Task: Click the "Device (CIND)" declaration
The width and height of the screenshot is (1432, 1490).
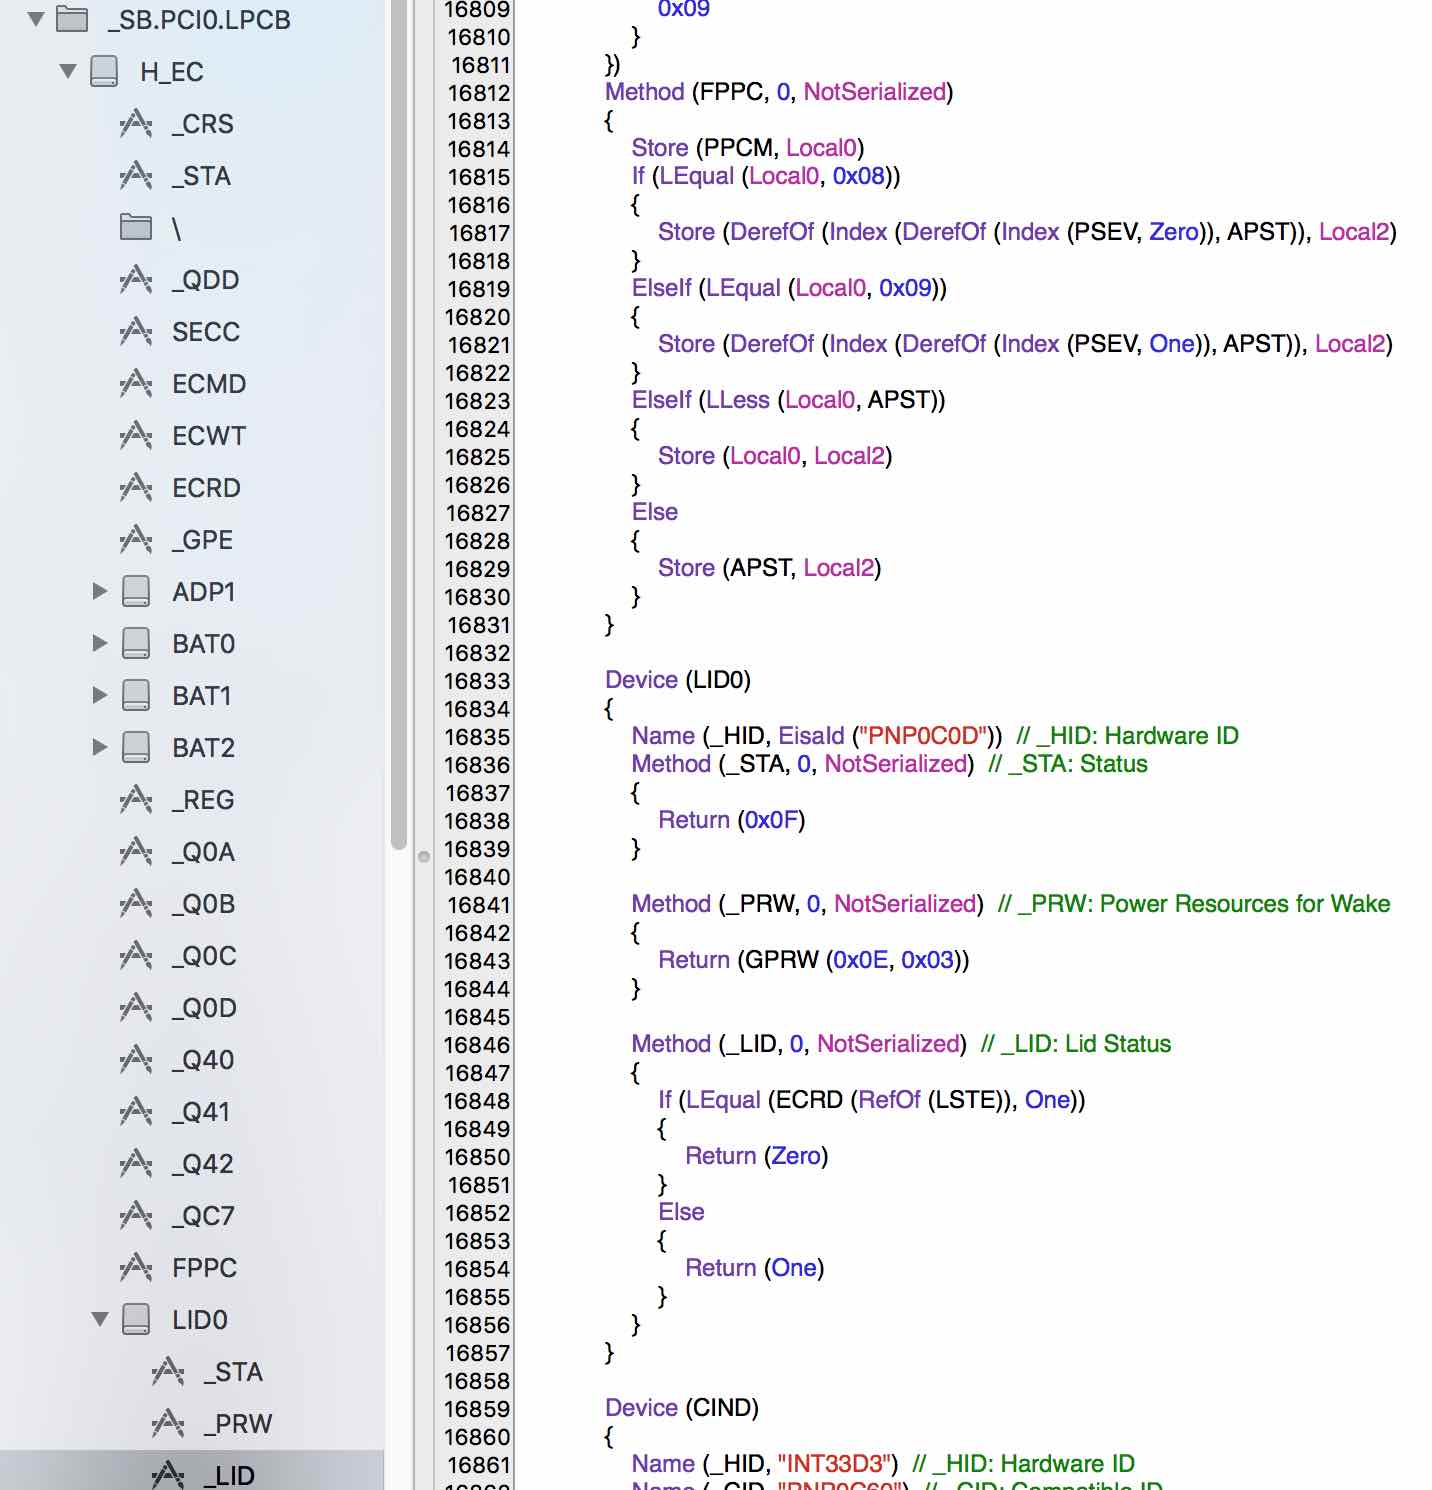Action: [682, 1408]
